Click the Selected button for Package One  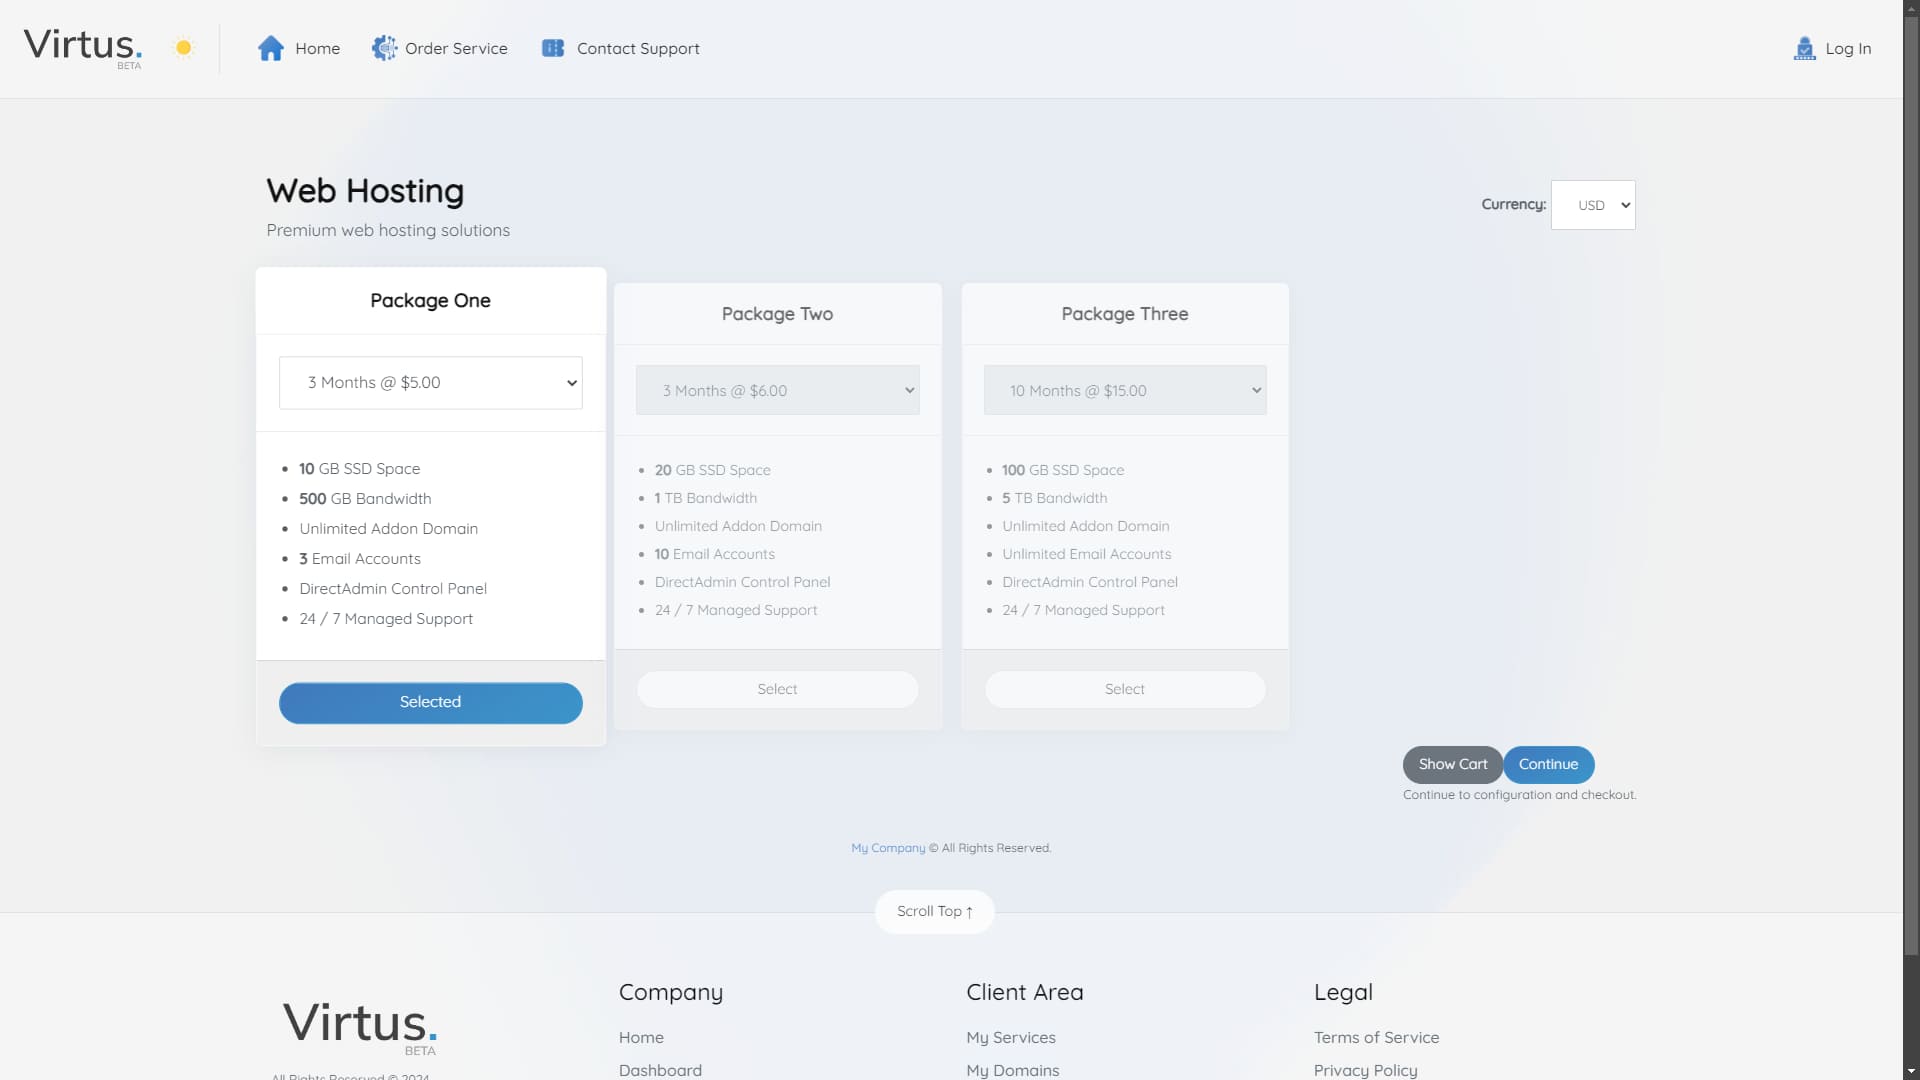(x=431, y=703)
